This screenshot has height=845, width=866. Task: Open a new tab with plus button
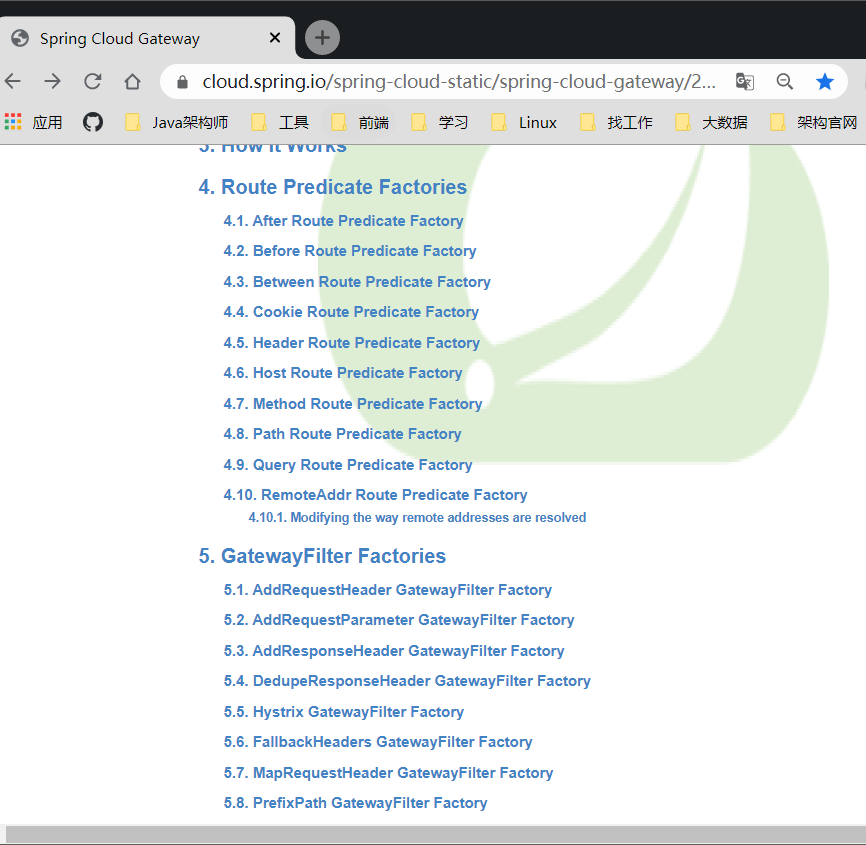click(x=323, y=38)
